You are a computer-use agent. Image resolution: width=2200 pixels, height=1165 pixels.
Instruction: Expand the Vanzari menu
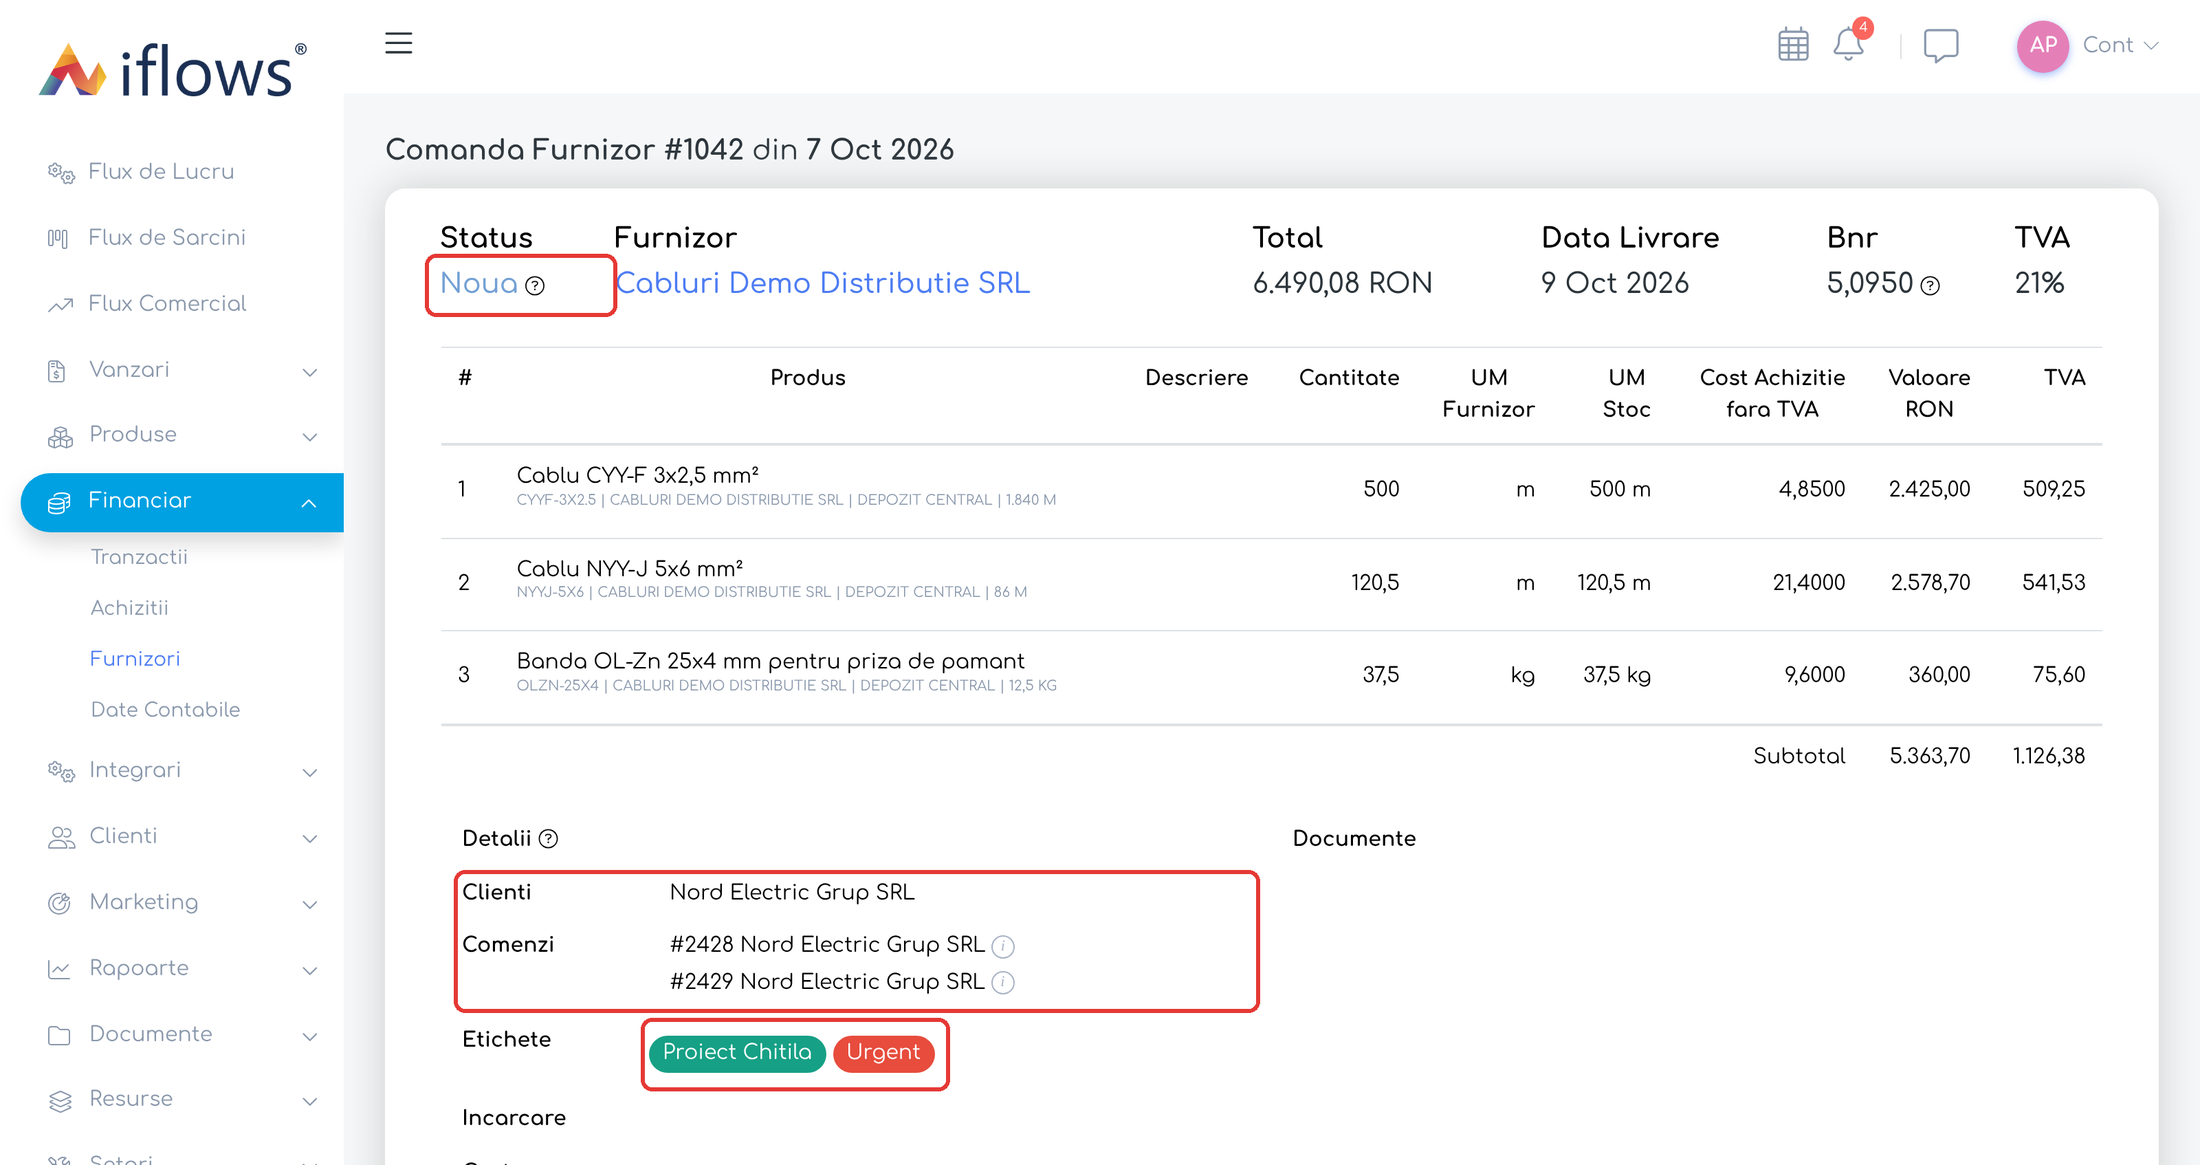pyautogui.click(x=182, y=370)
